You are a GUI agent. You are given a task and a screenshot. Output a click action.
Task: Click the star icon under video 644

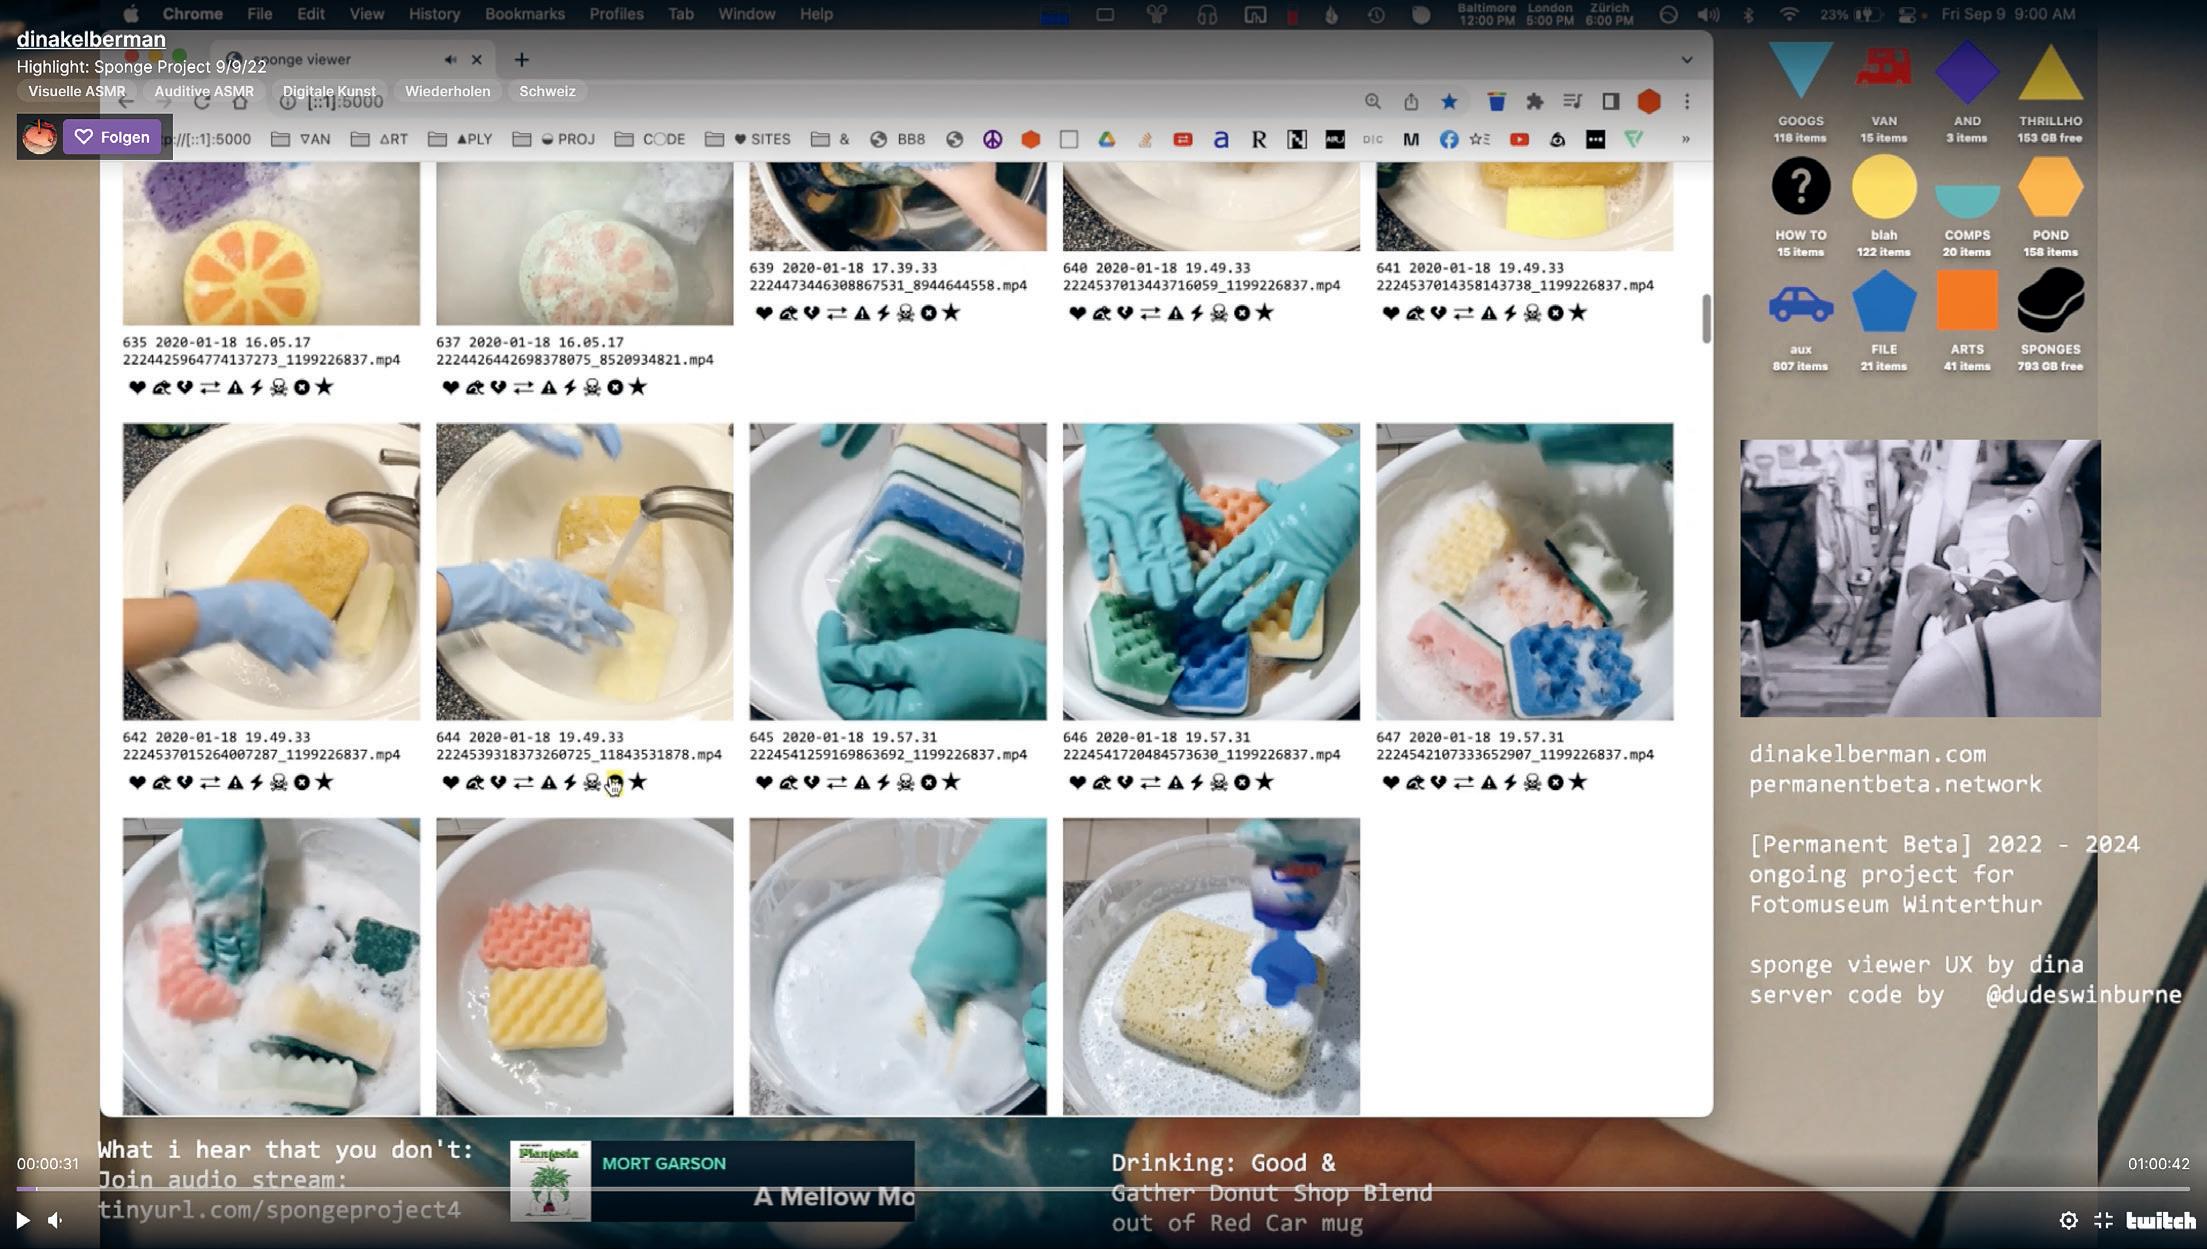click(x=638, y=782)
